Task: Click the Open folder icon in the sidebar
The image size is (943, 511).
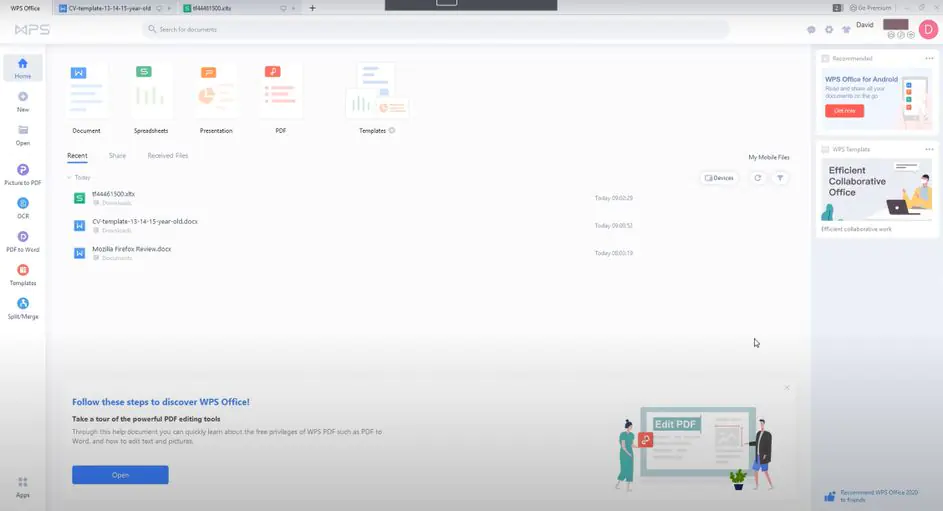Action: [23, 130]
